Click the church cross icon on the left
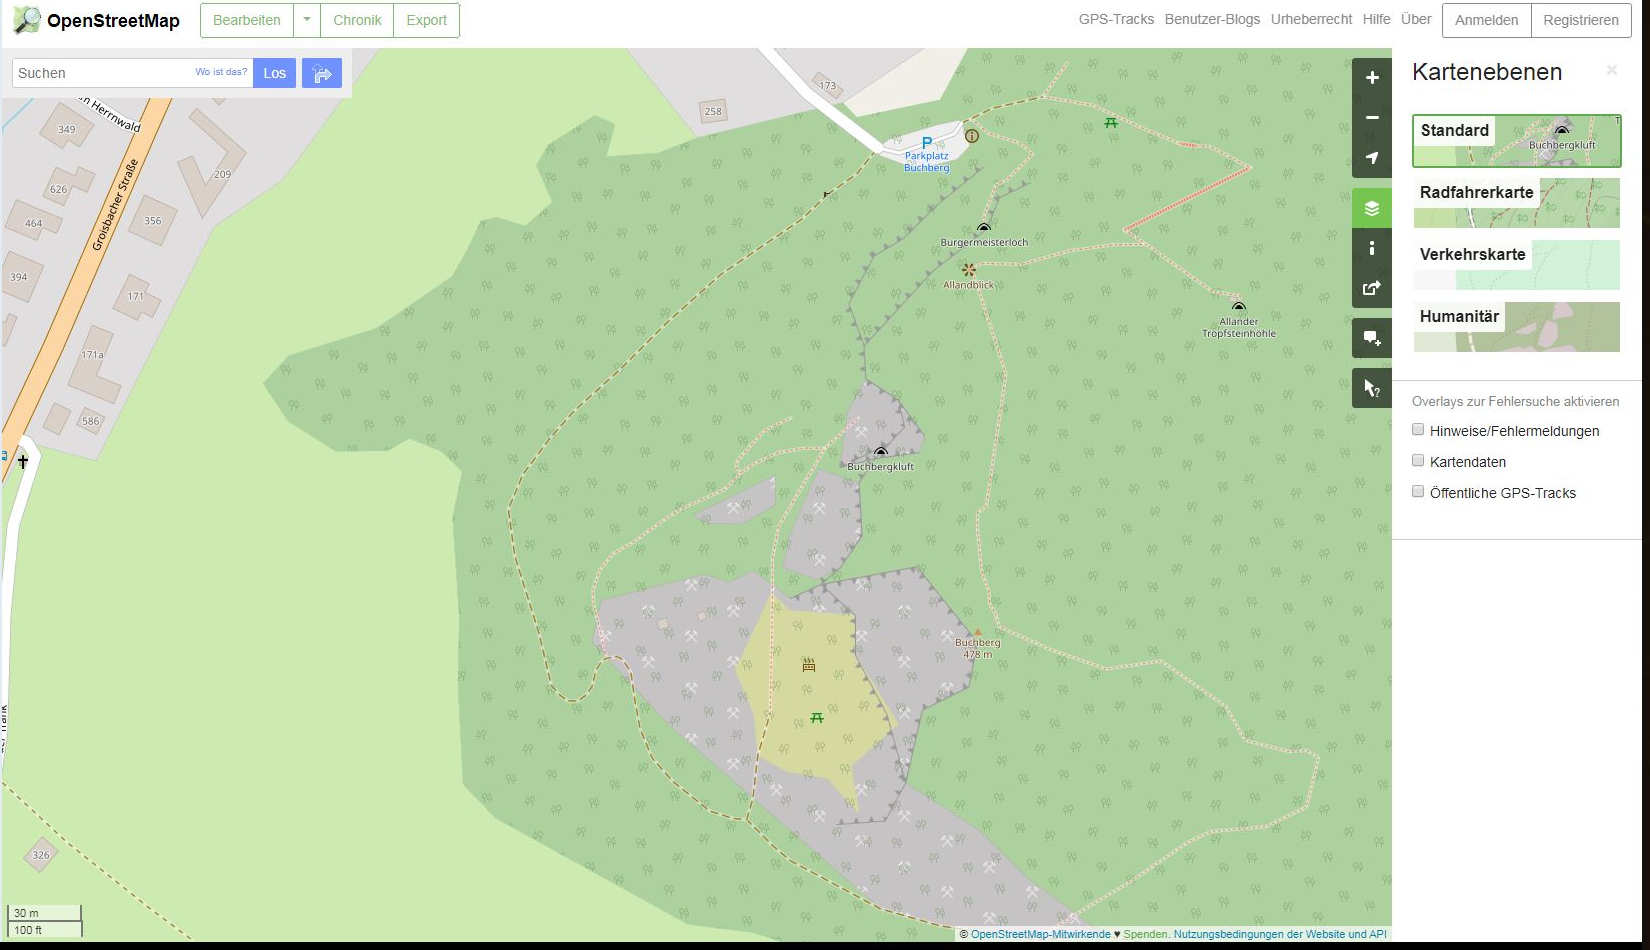Viewport: 1650px width, 950px height. point(24,461)
